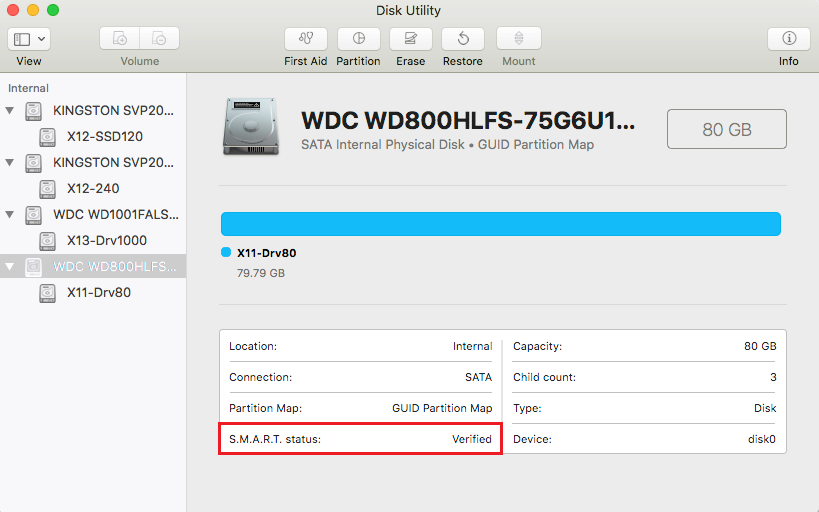This screenshot has width=819, height=512.
Task: Click the drive icon beside sidebar X11-Drv80
Action: (48, 293)
